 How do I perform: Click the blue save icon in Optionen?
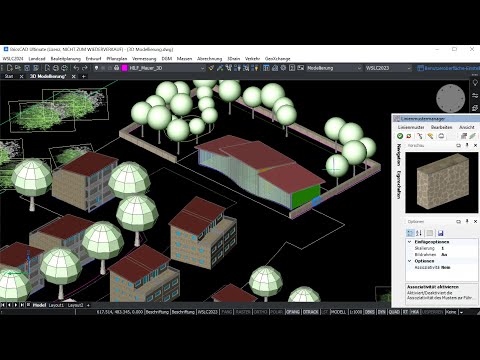440,233
